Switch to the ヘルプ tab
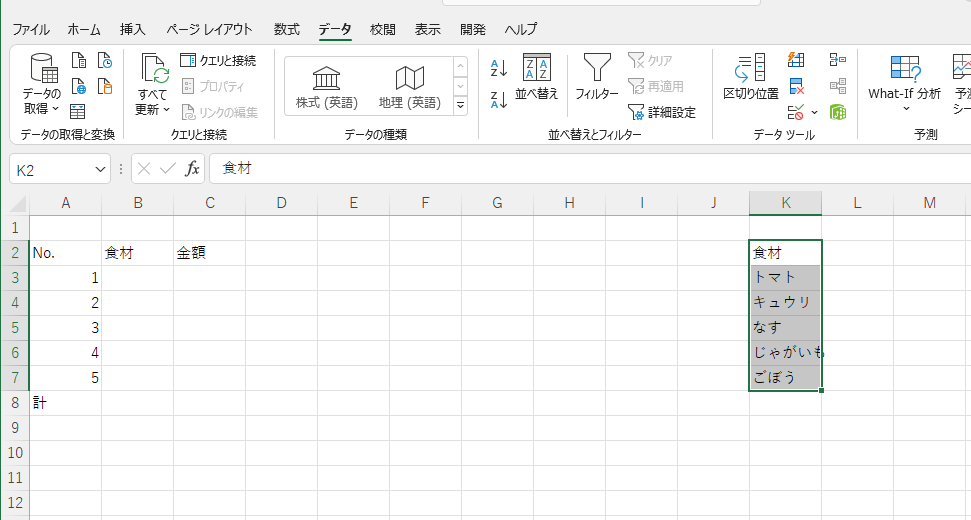This screenshot has height=520, width=971. (x=521, y=29)
